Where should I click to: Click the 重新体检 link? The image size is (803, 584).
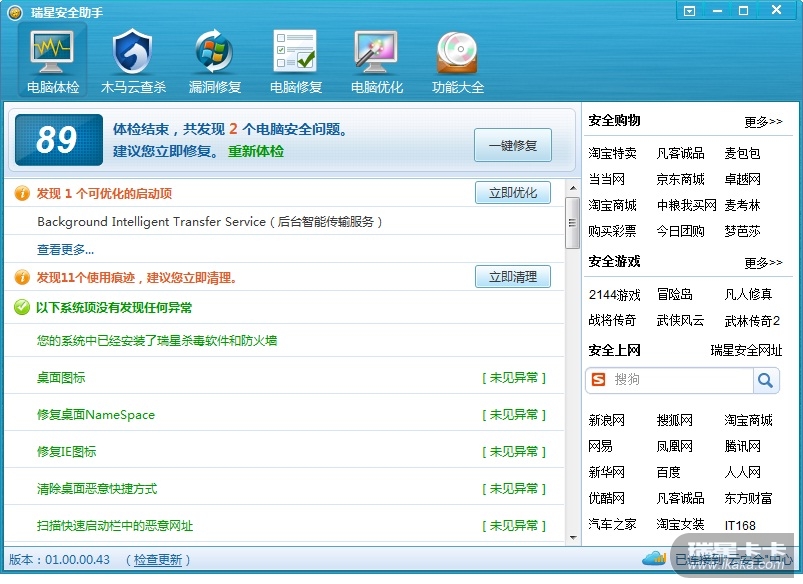256,152
